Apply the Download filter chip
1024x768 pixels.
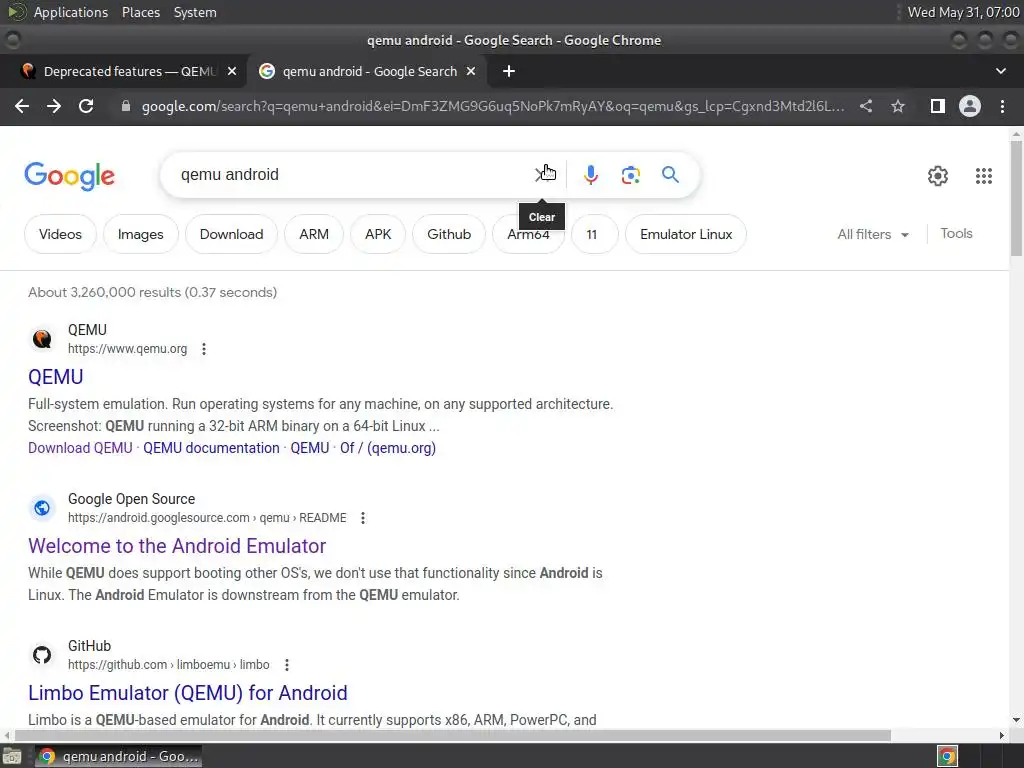(x=231, y=234)
